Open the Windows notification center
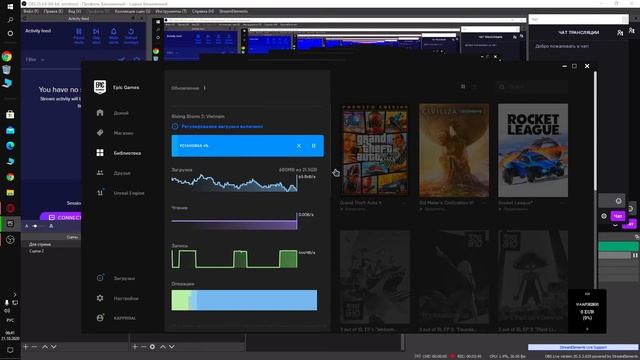This screenshot has width=640, height=360. coord(10,350)
